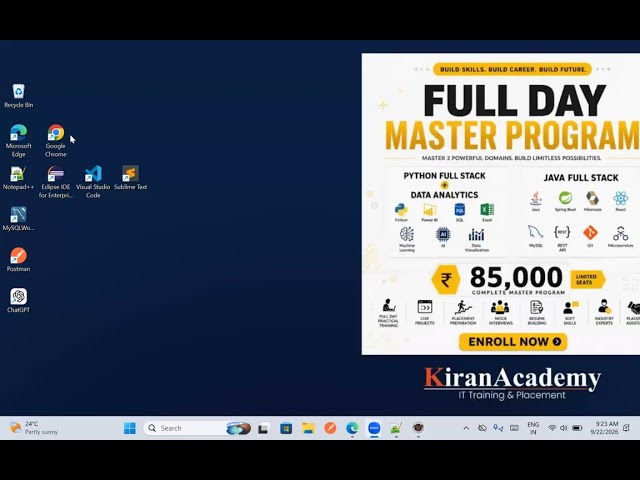Click the search highlight image in search box
Image resolution: width=640 pixels, height=480 pixels.
[x=239, y=428]
